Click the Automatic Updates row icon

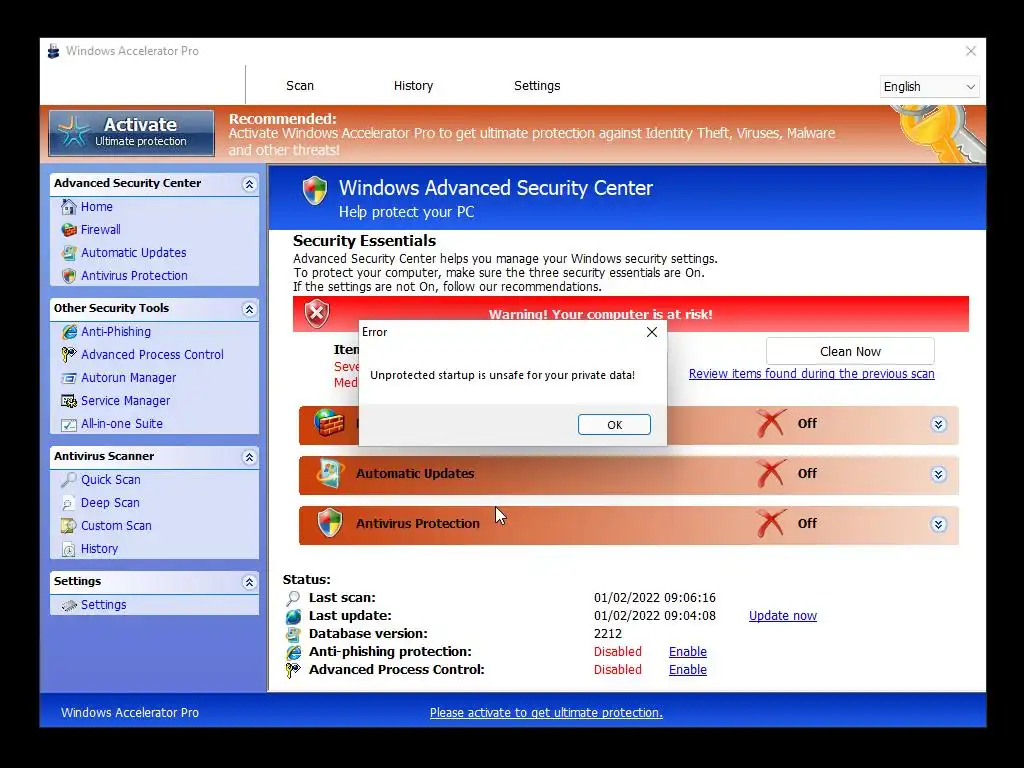tap(330, 473)
